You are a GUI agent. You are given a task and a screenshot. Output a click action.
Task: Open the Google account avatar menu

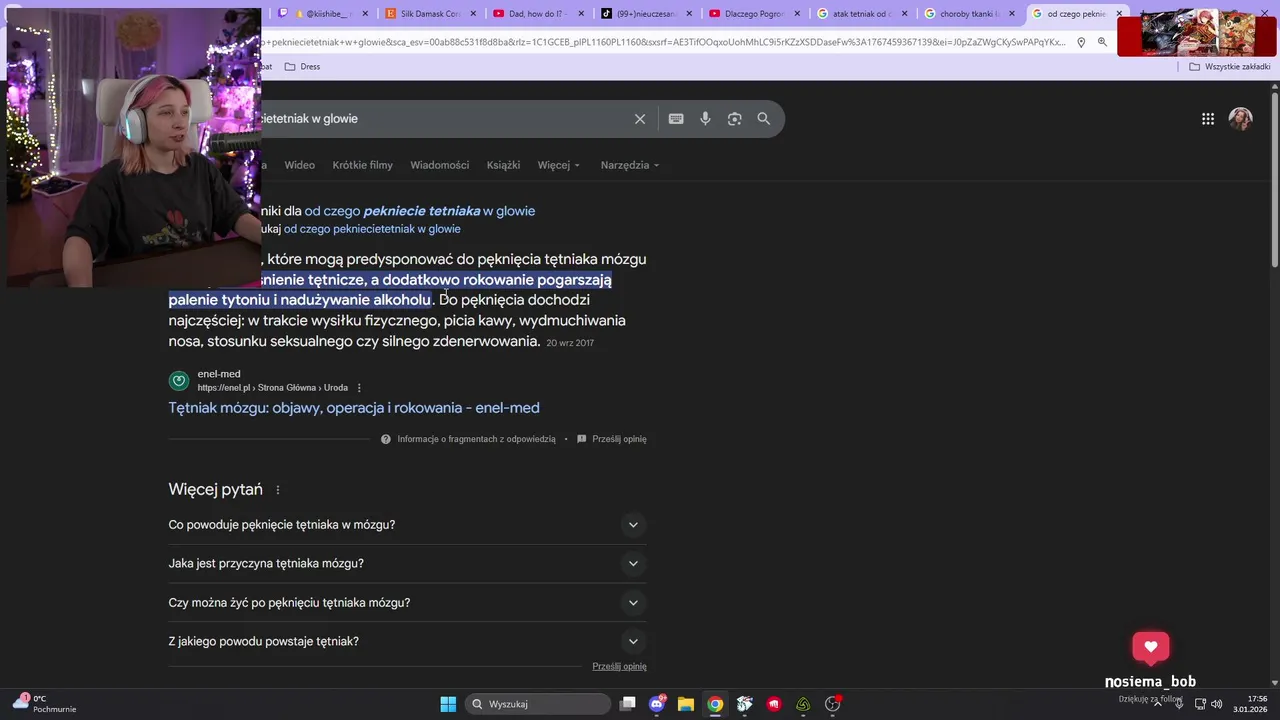click(1241, 119)
